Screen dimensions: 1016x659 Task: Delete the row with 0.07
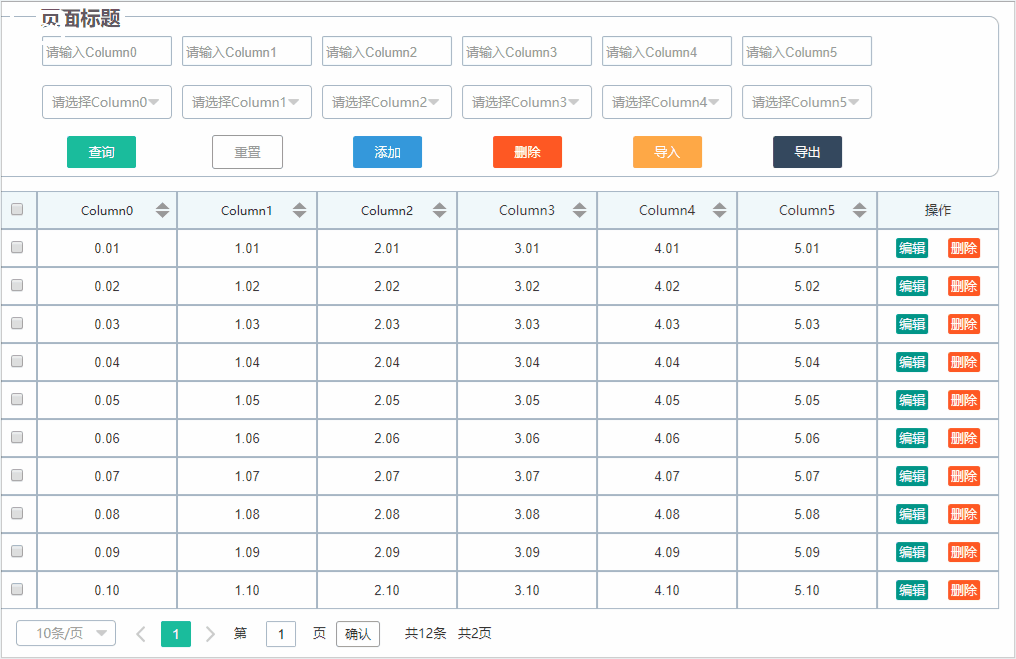(964, 476)
